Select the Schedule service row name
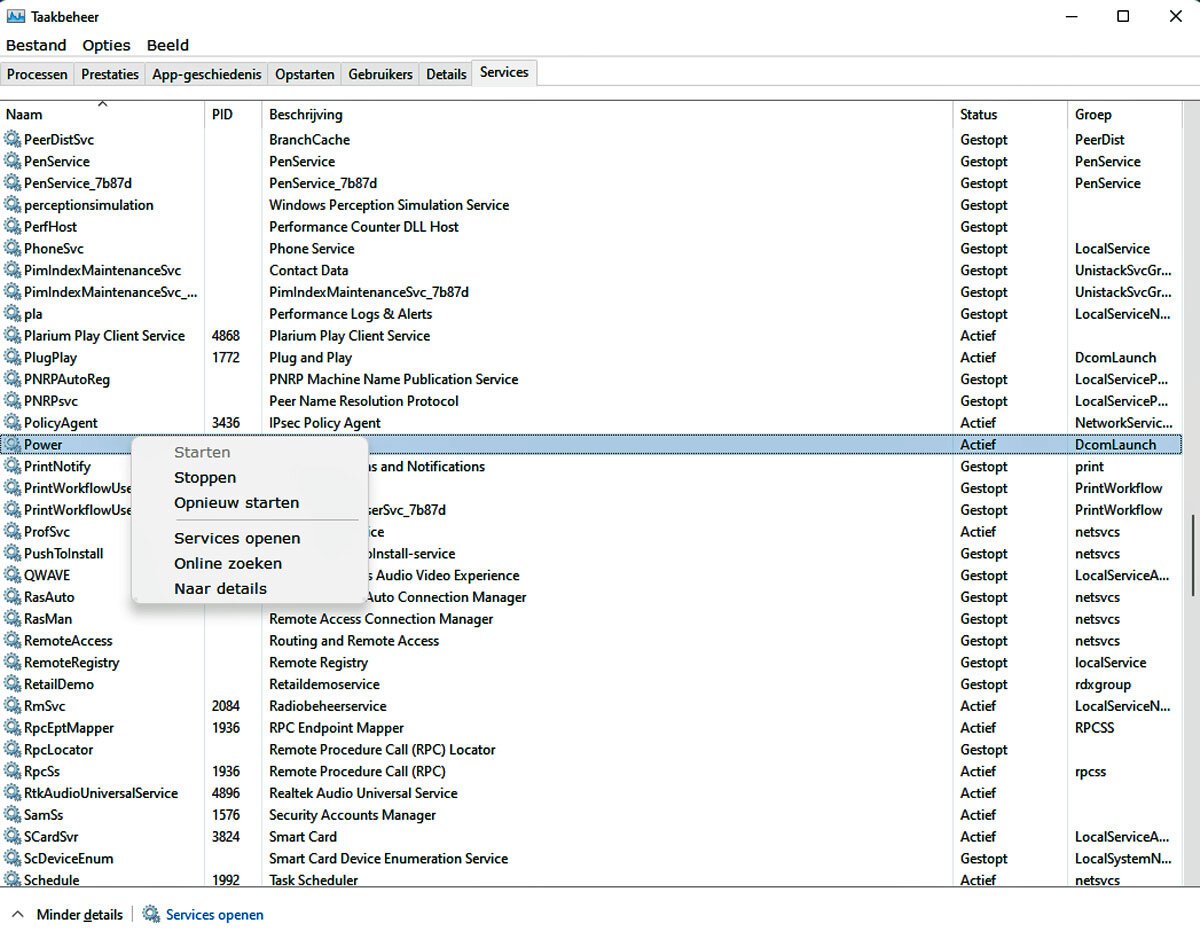Screen dimensions: 1200x939 coord(51,880)
